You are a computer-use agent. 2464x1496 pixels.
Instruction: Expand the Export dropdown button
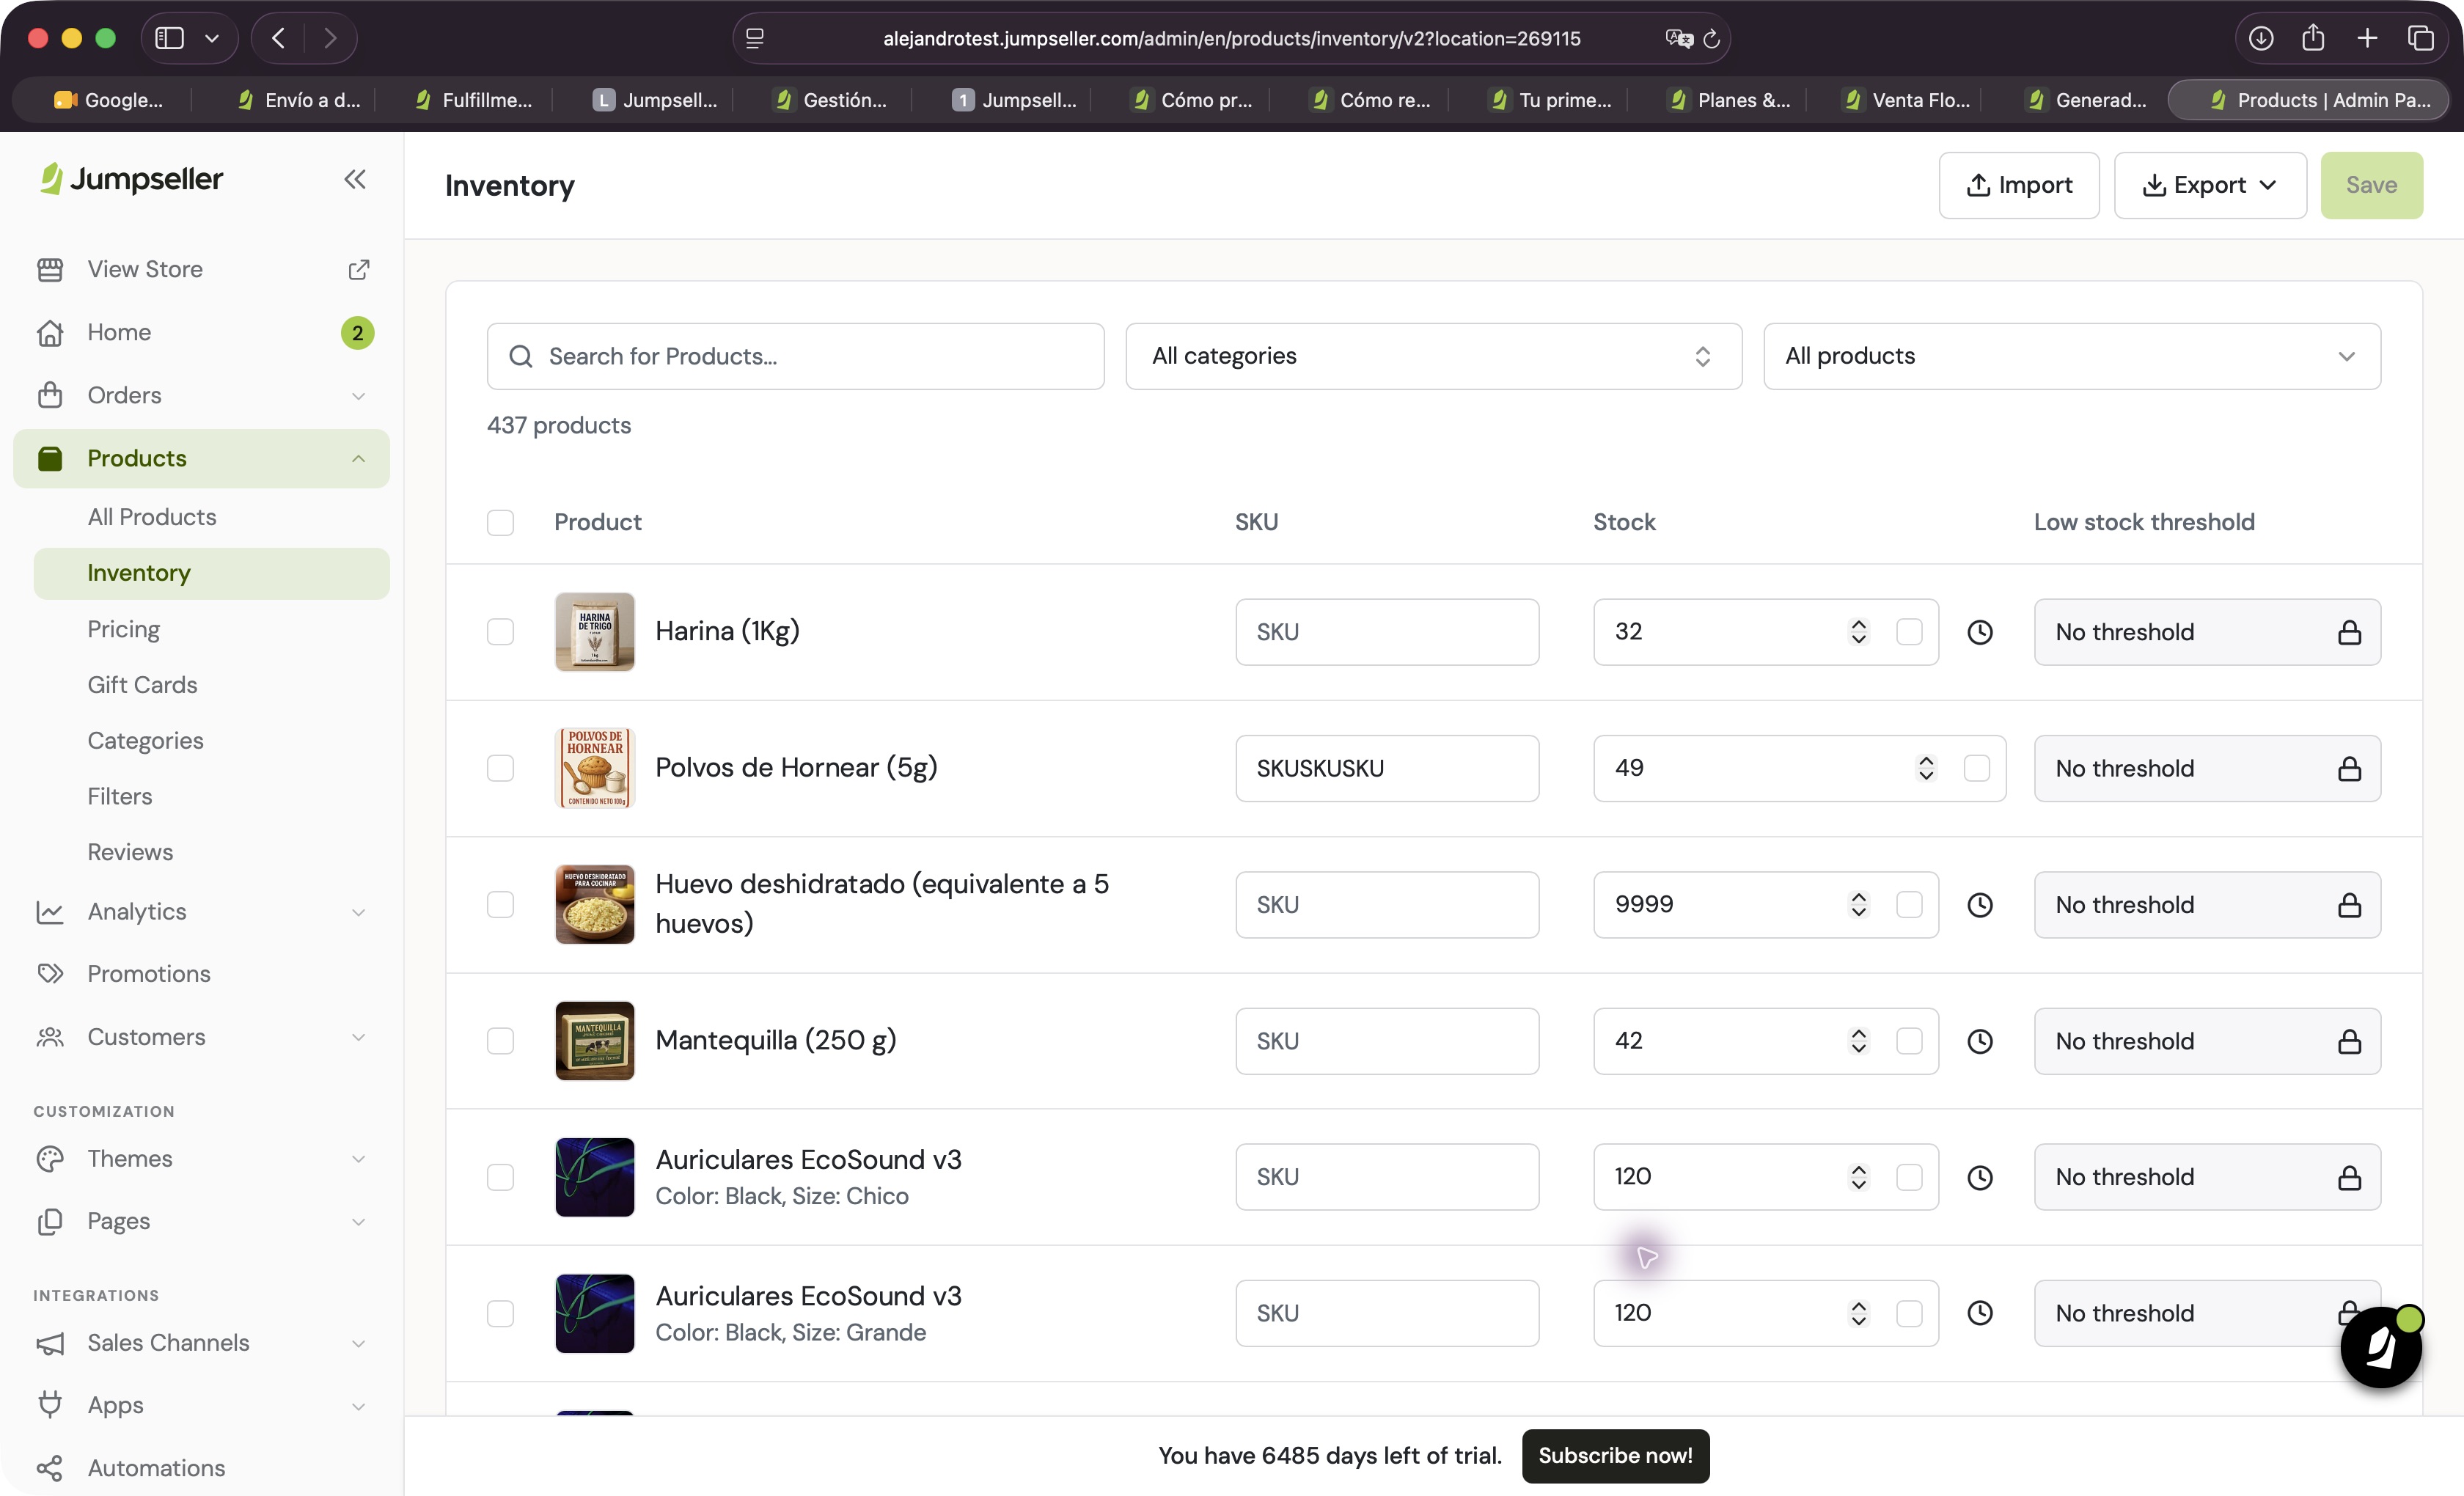tap(2210, 185)
